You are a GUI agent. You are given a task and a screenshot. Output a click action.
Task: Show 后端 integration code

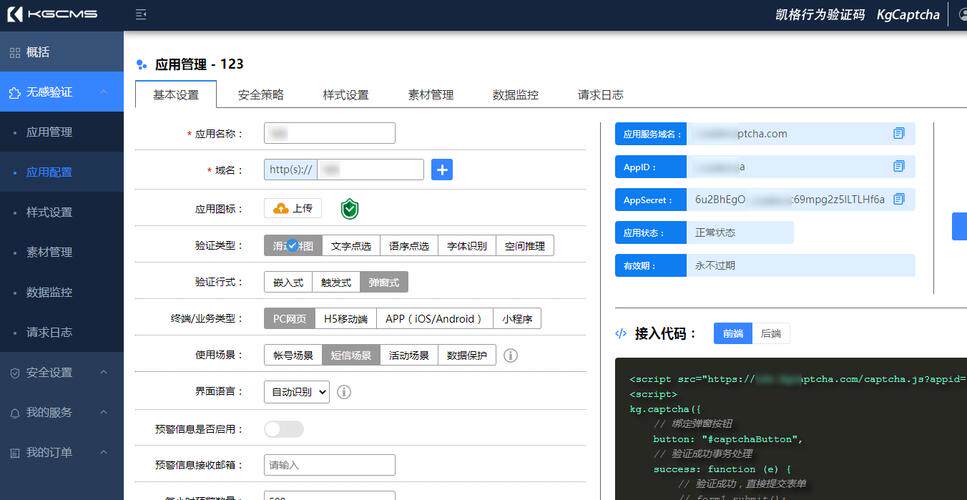[x=771, y=334]
